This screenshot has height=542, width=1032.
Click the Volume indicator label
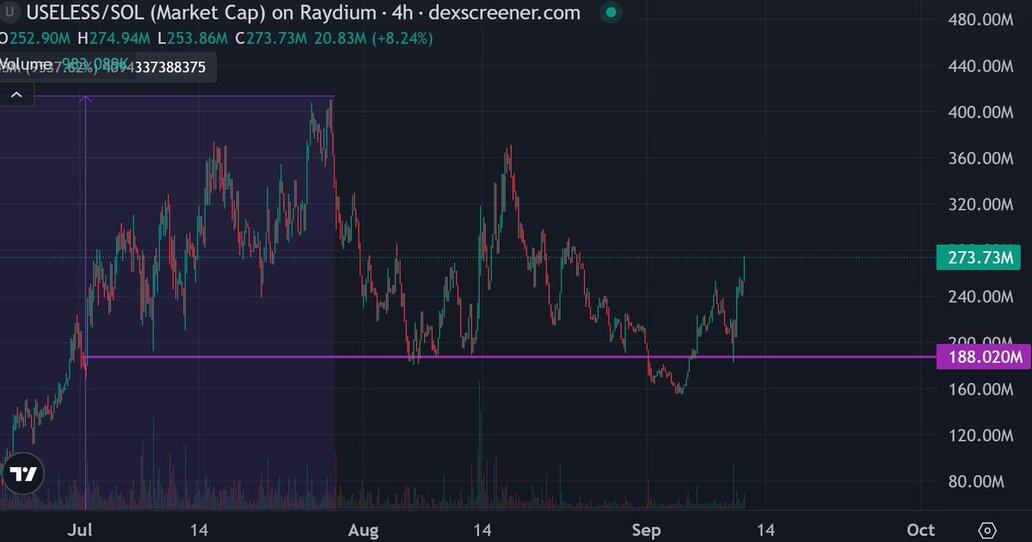[26, 65]
